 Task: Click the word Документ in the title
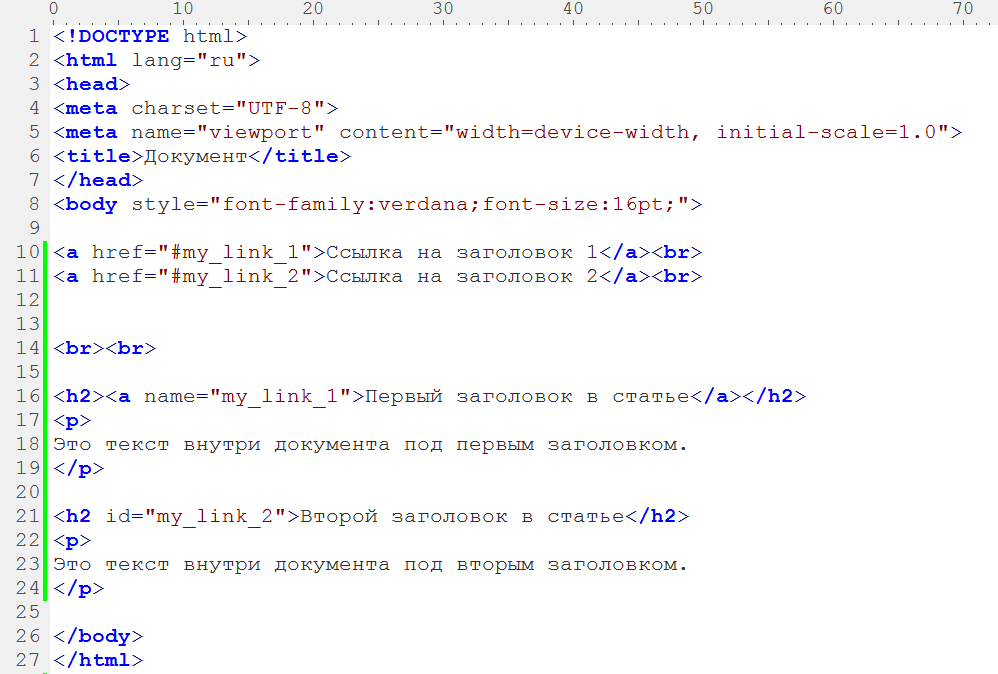[196, 157]
